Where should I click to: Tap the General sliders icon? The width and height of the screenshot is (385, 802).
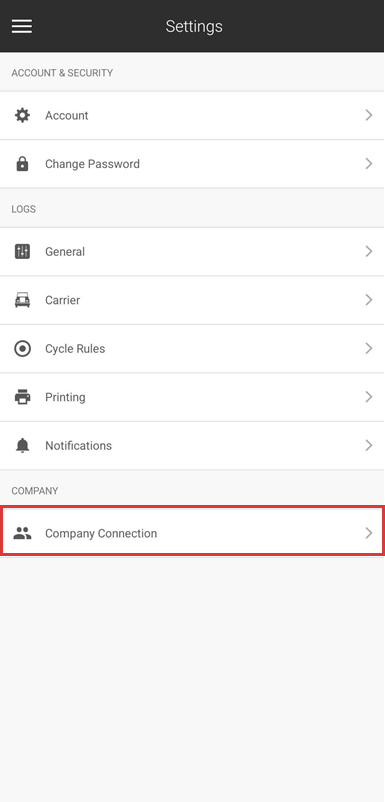22,252
